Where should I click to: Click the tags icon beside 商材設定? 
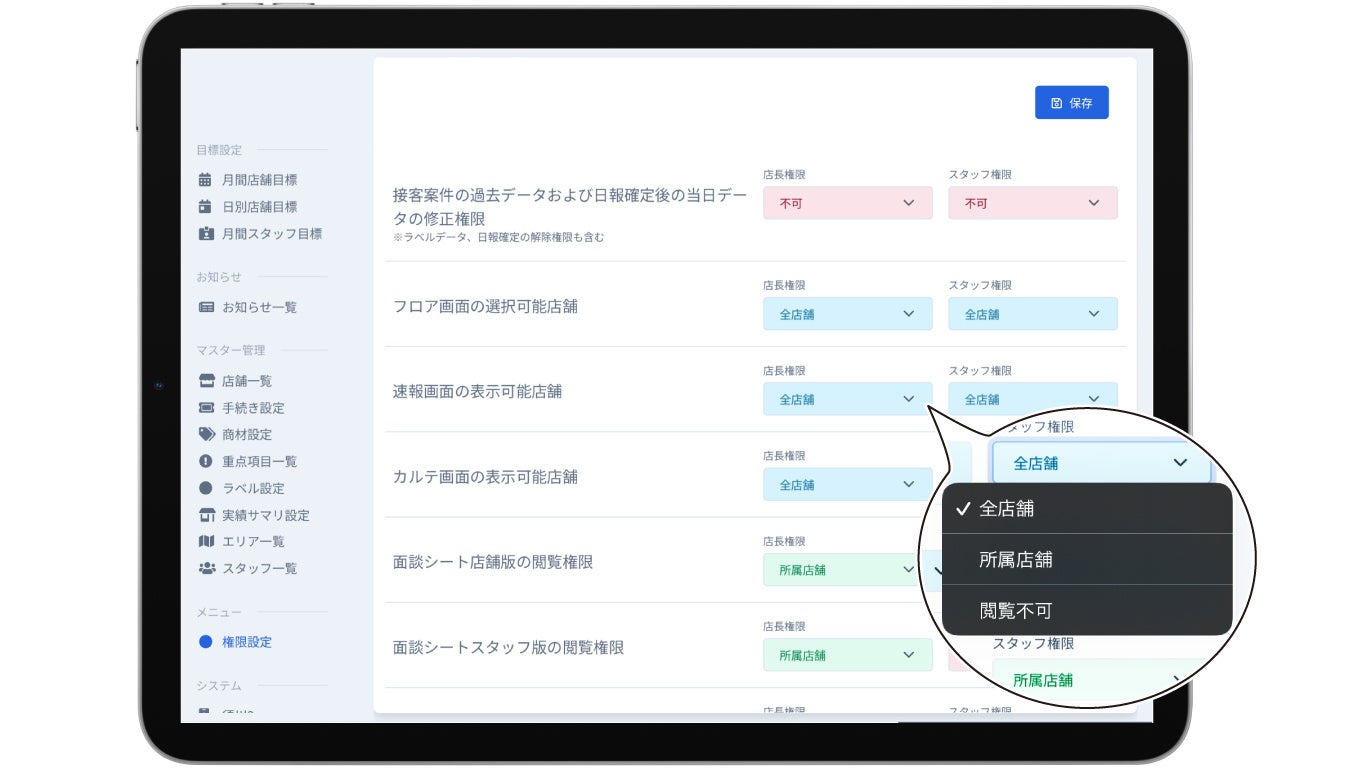tap(206, 435)
